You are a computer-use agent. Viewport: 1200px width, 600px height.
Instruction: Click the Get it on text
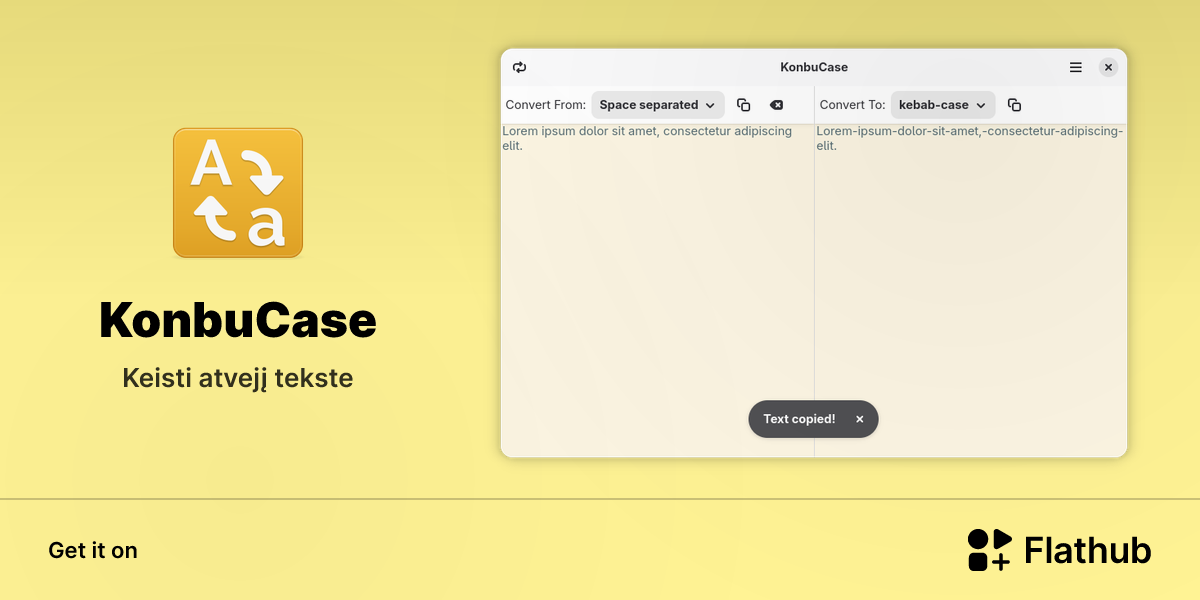(93, 551)
